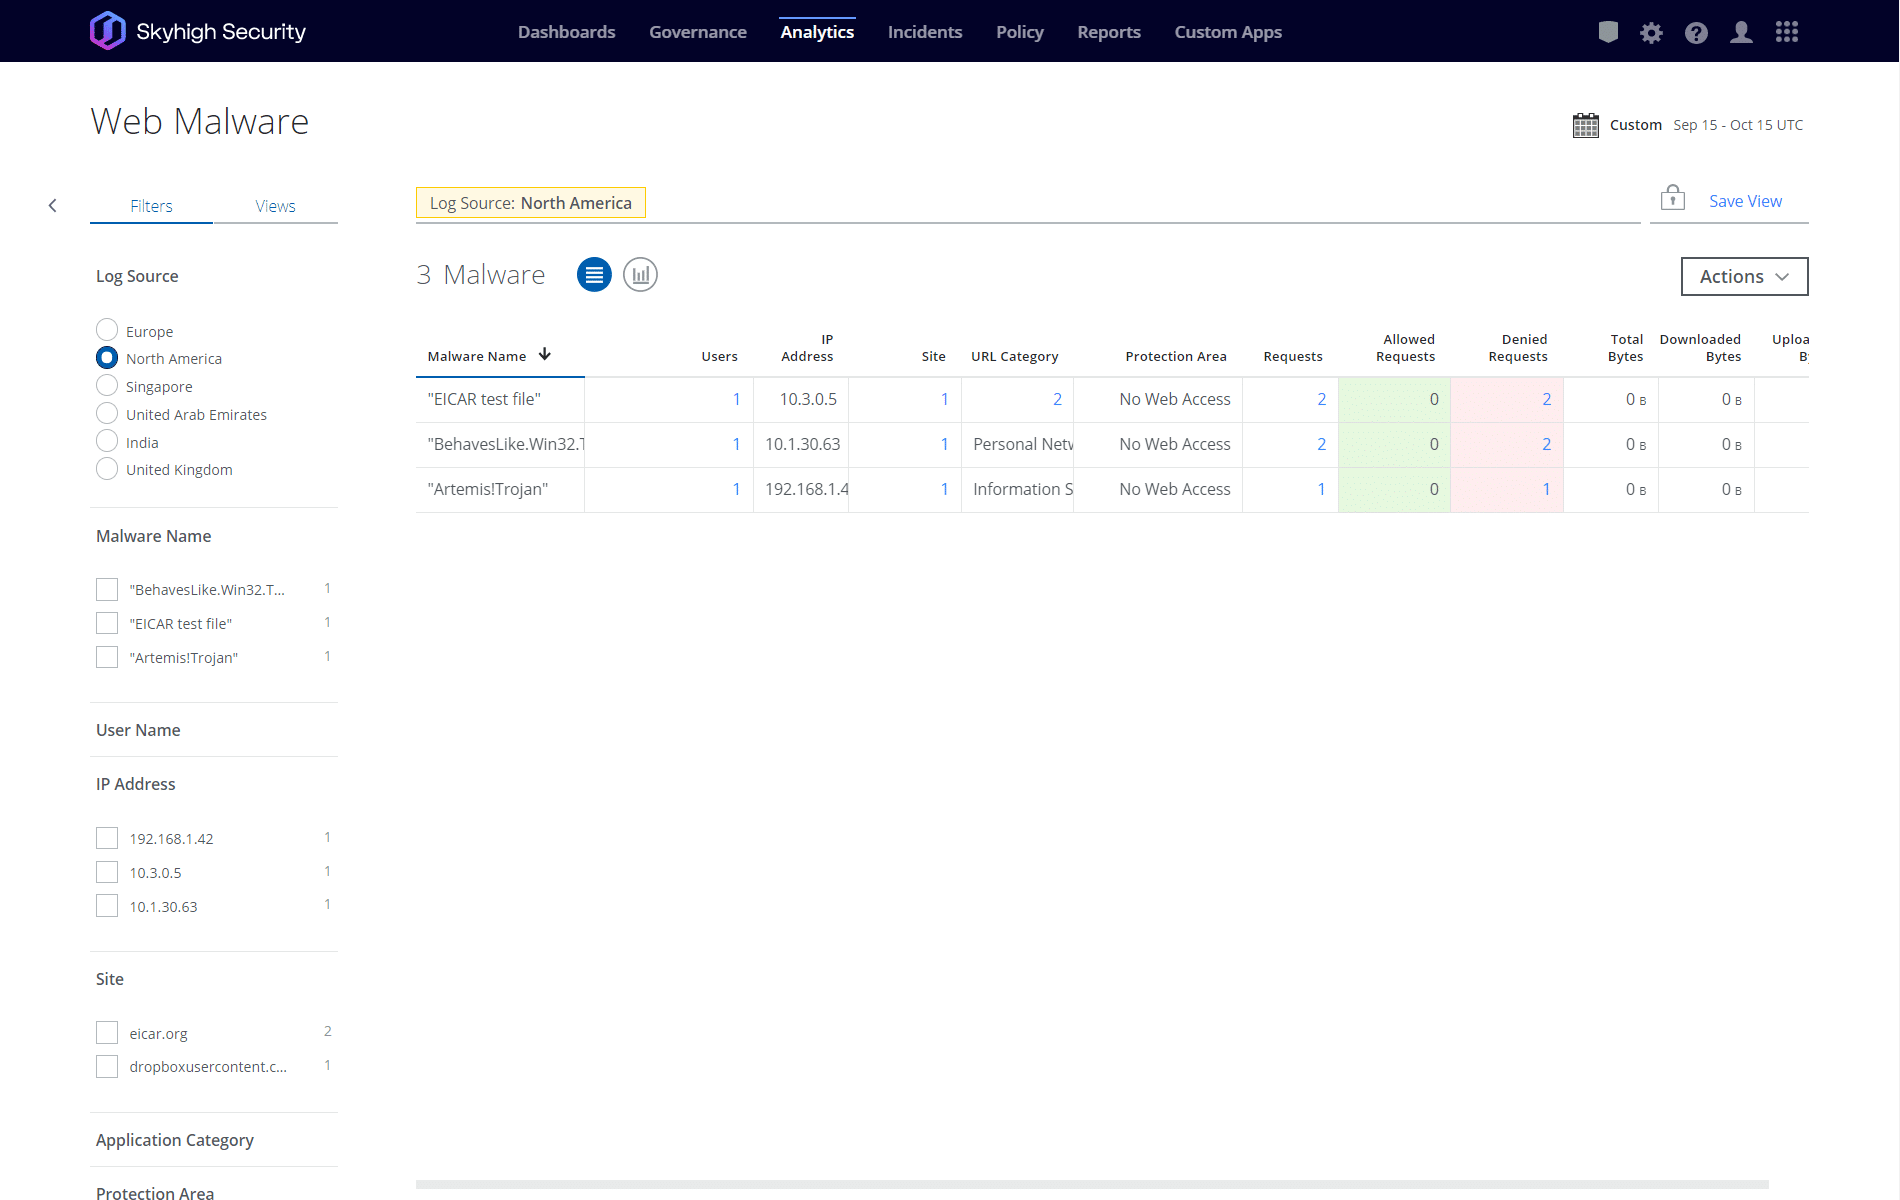The image size is (1900, 1200).
Task: Switch to the Views tab
Action: (x=275, y=206)
